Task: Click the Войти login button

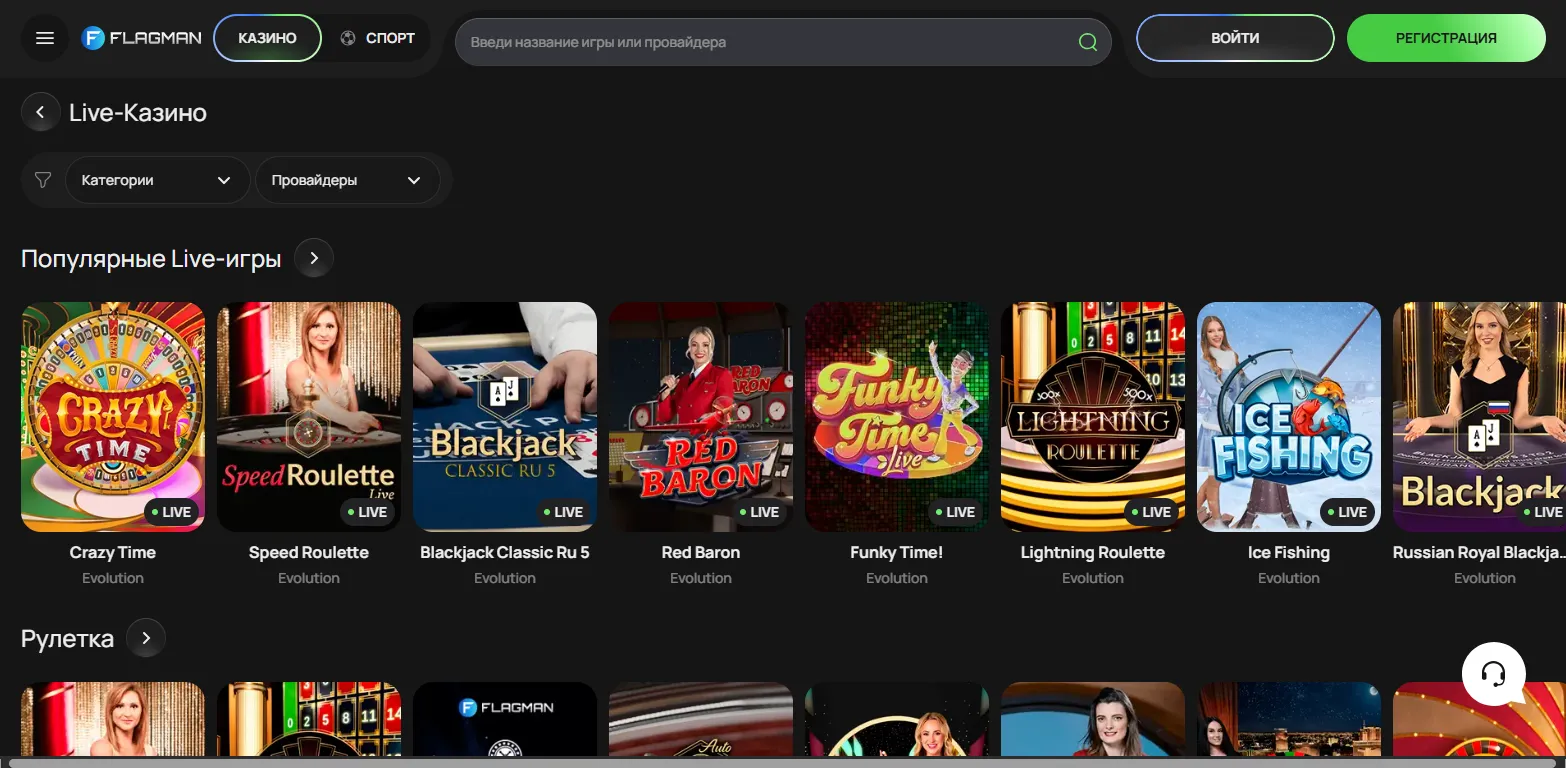Action: click(x=1235, y=38)
